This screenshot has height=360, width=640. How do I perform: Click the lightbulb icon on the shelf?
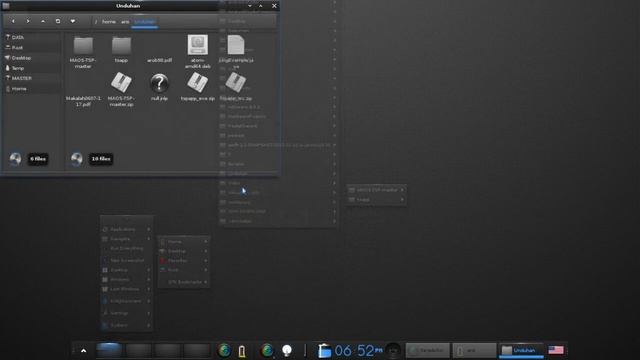(x=287, y=351)
